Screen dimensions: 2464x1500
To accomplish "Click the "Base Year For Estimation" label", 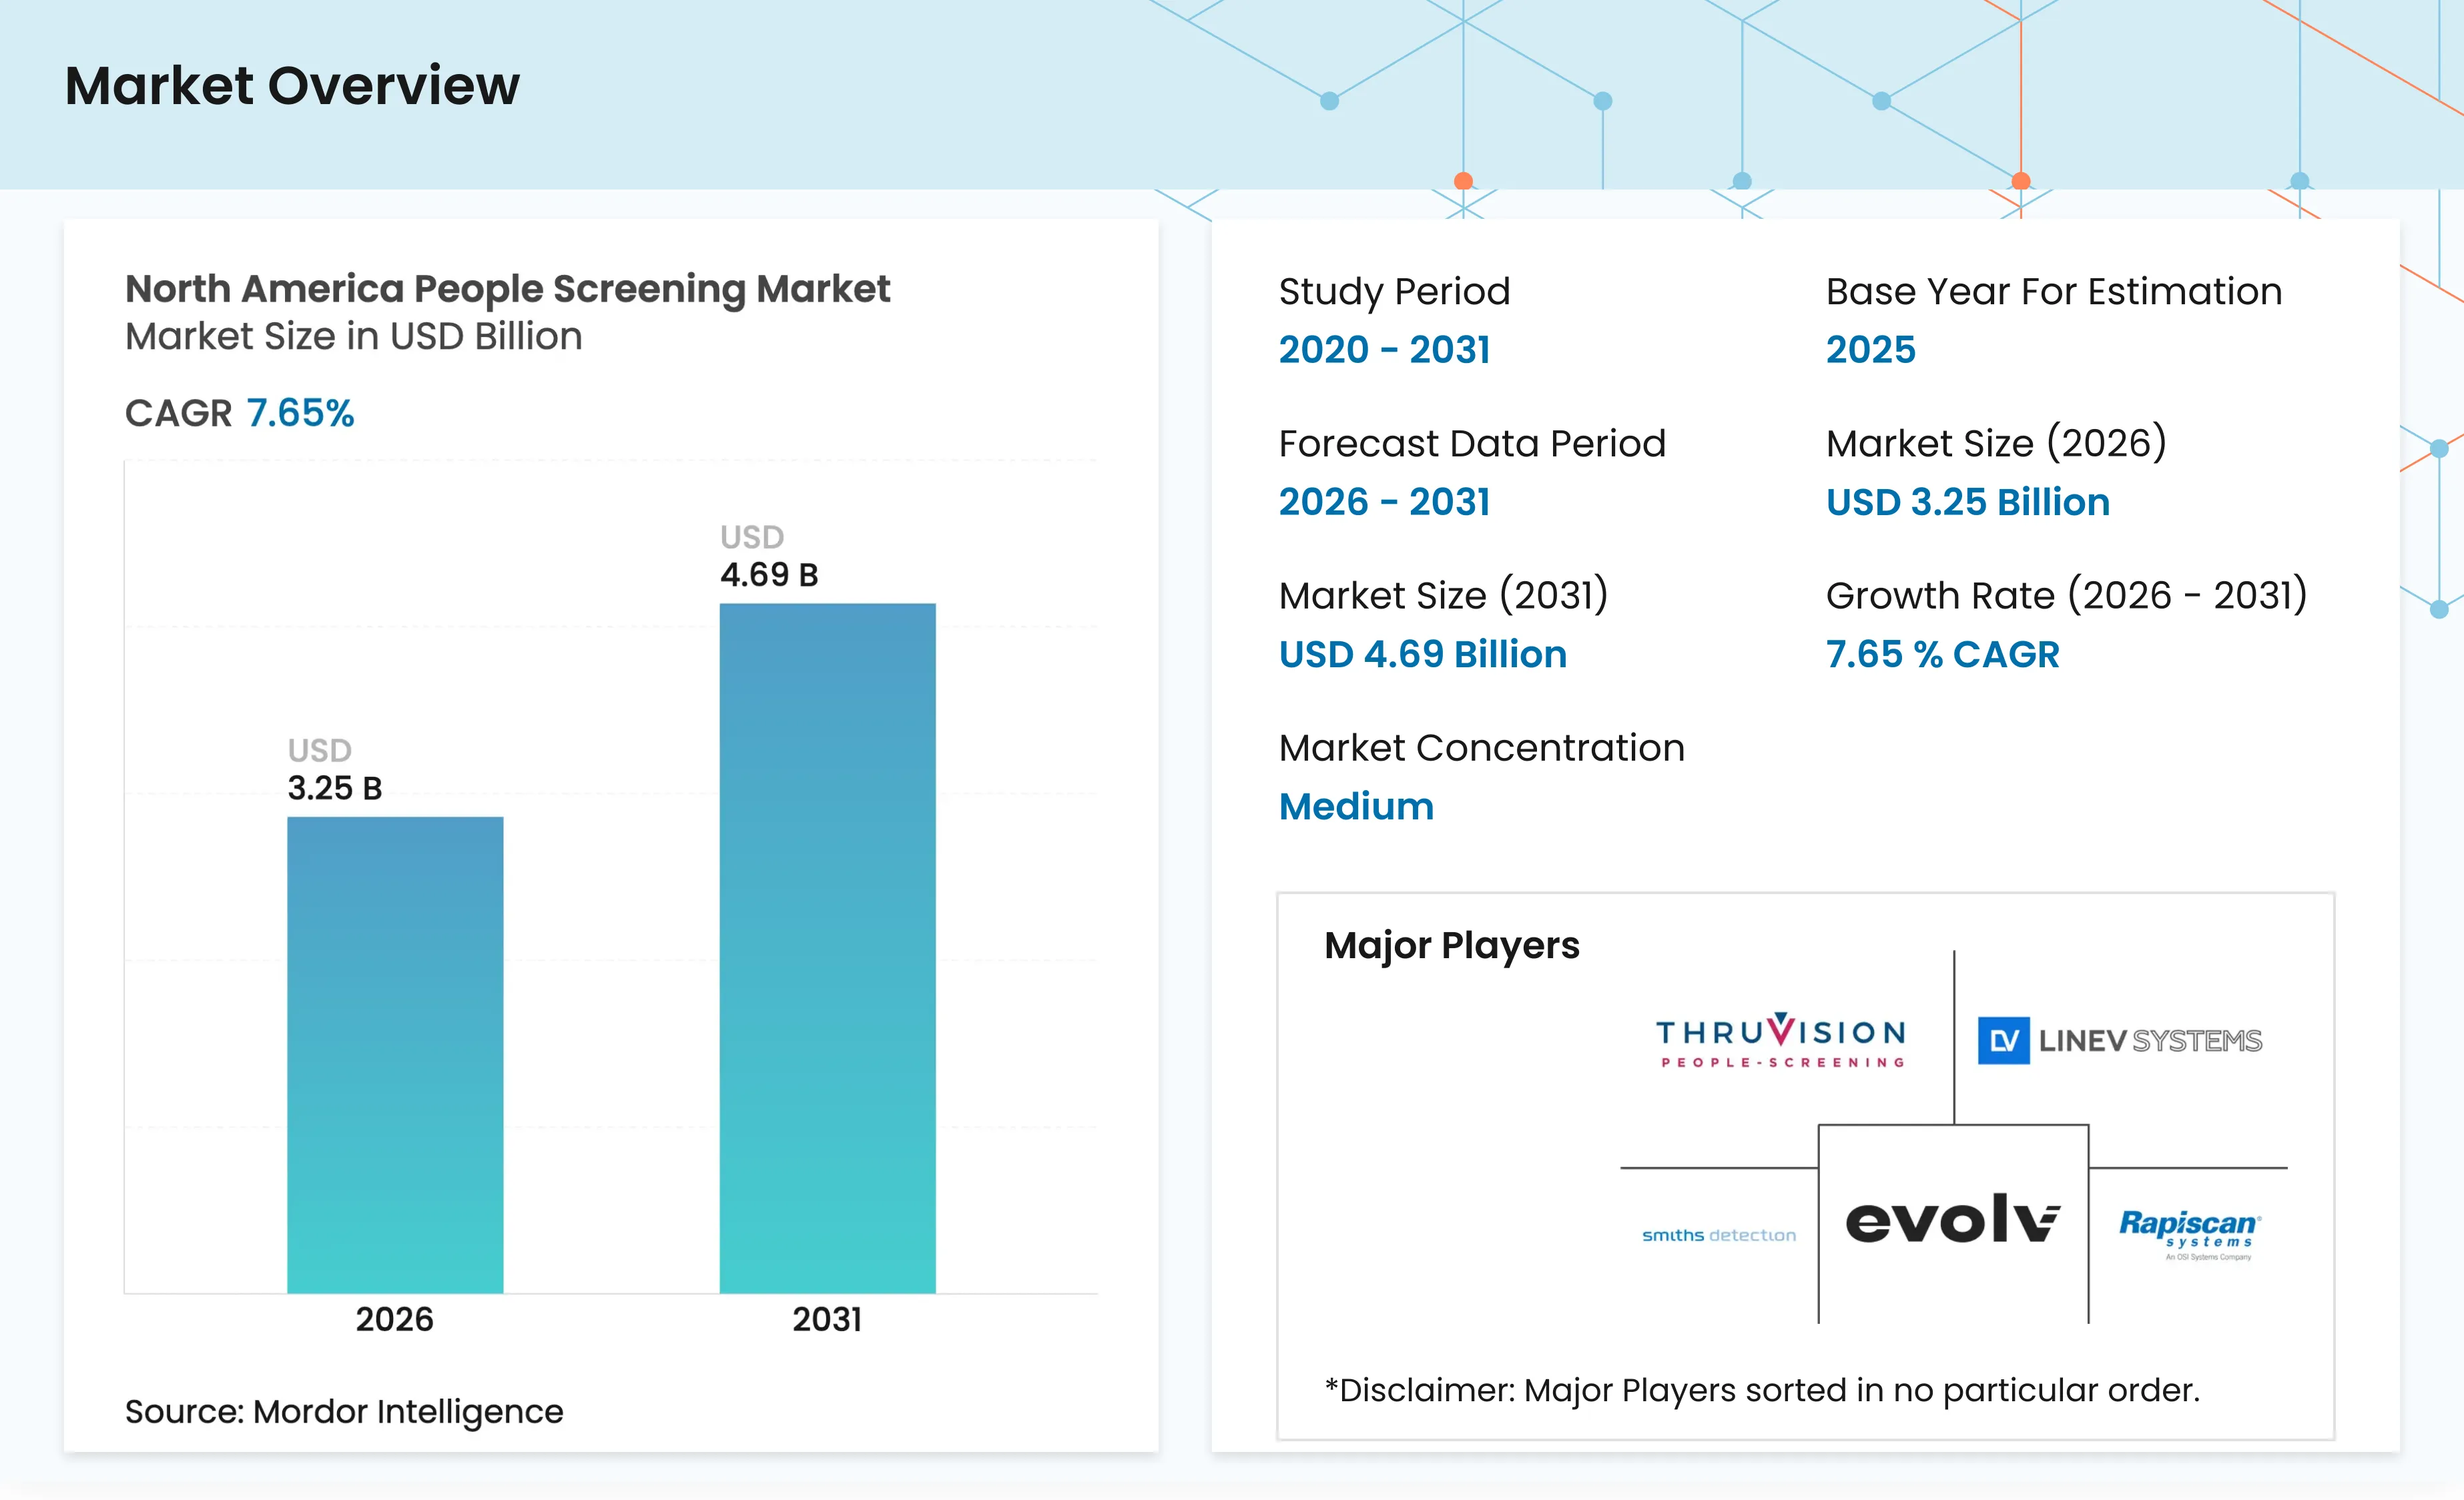I will point(2054,292).
